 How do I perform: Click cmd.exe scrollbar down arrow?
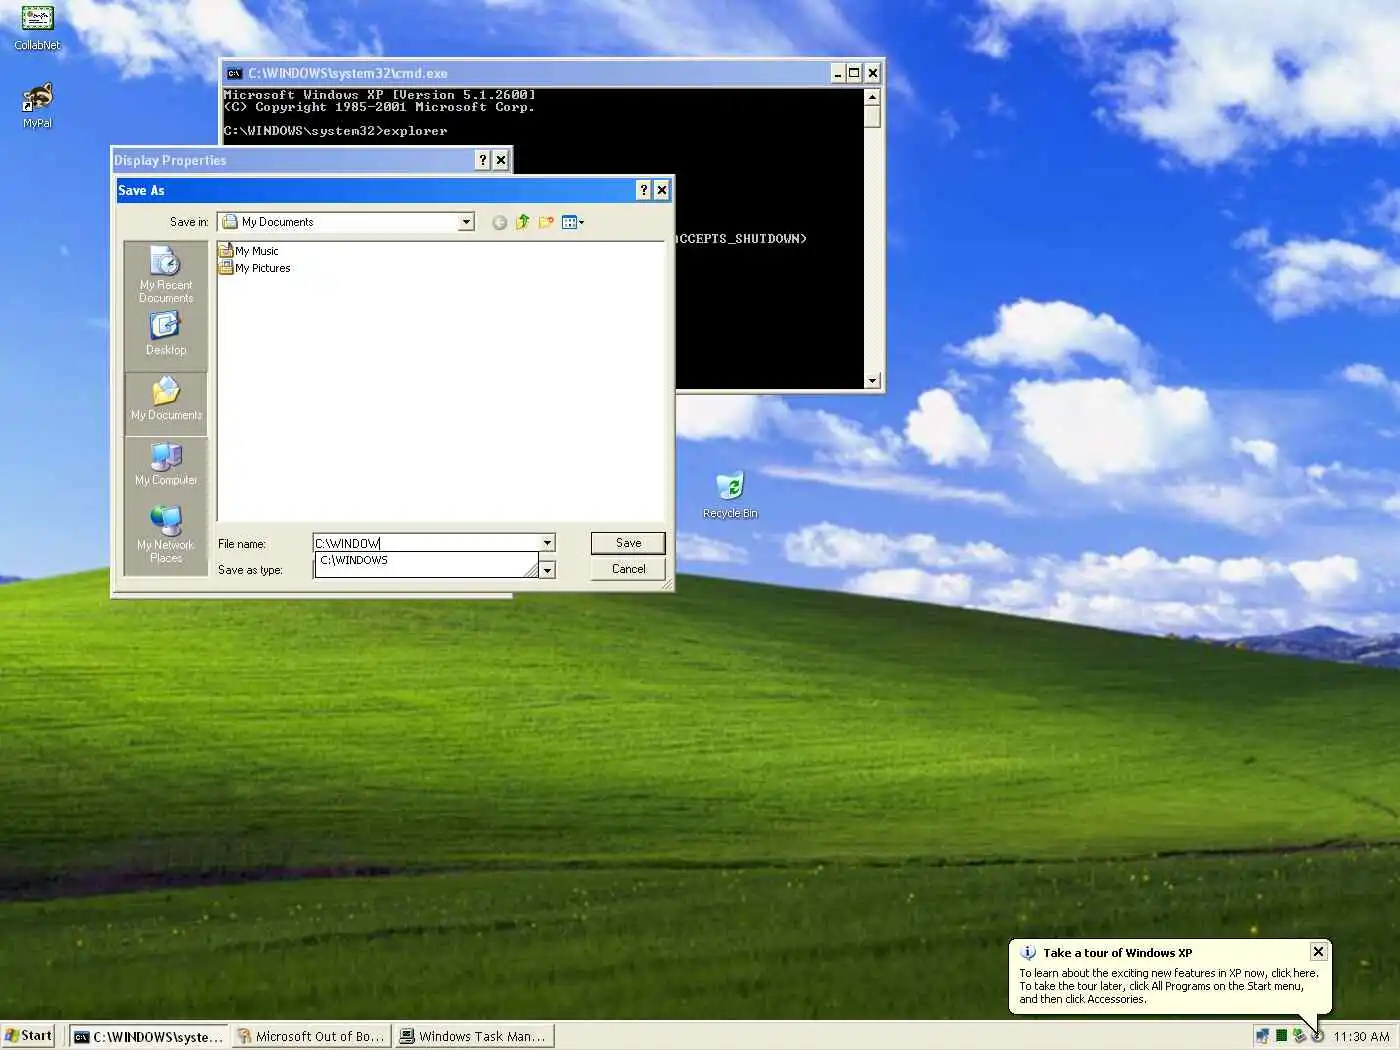872,380
